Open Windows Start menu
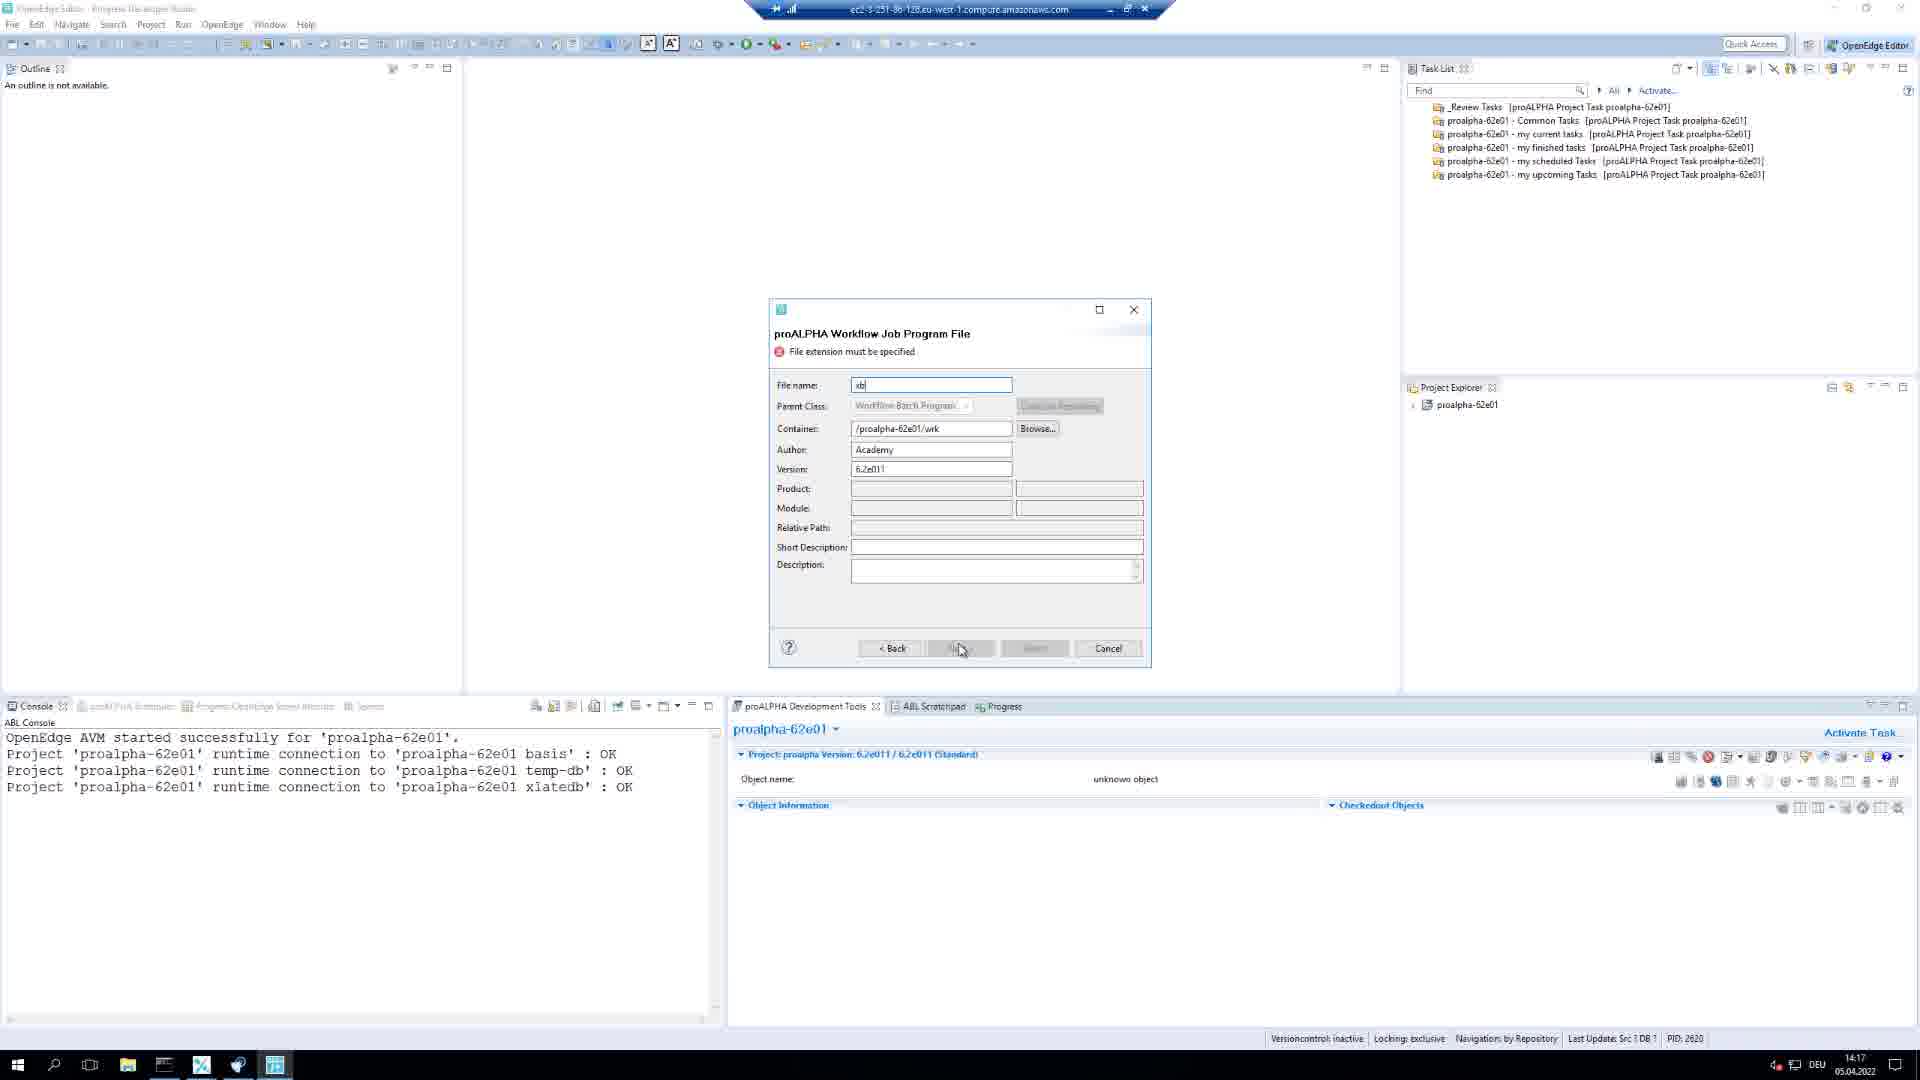The width and height of the screenshot is (1920, 1080). pyautogui.click(x=17, y=1065)
